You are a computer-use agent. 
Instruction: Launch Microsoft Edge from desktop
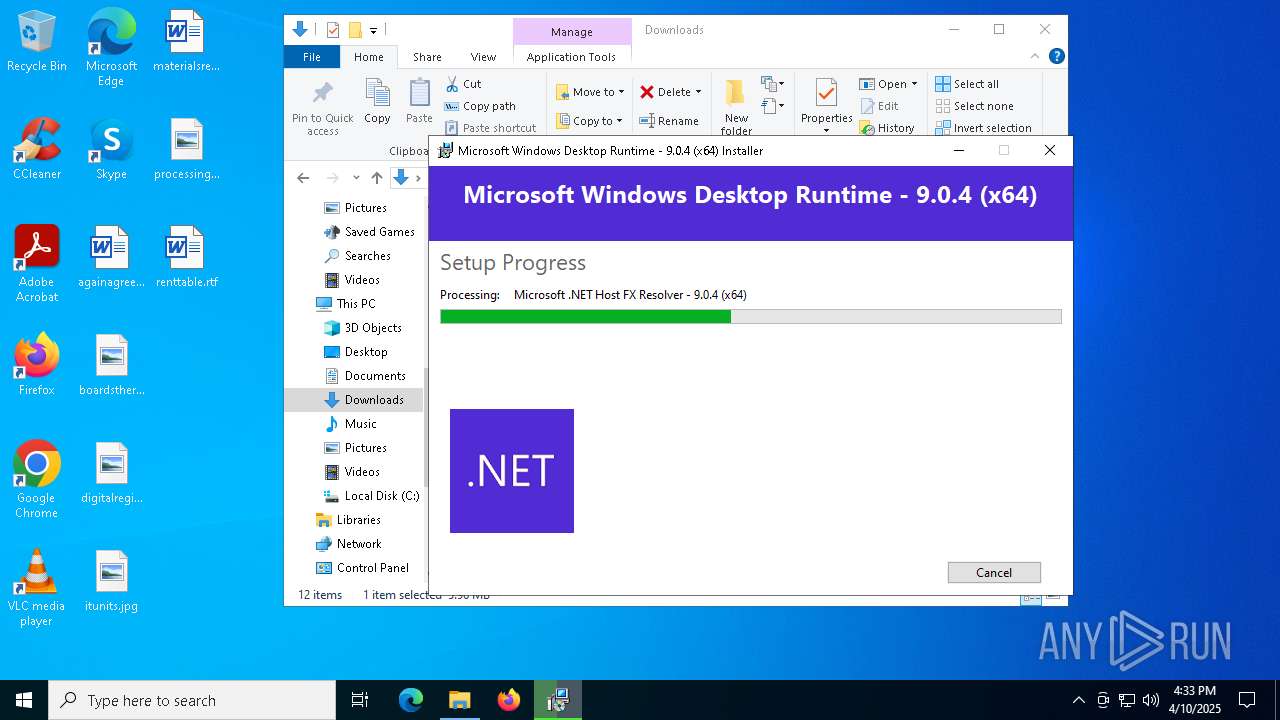pos(111,48)
